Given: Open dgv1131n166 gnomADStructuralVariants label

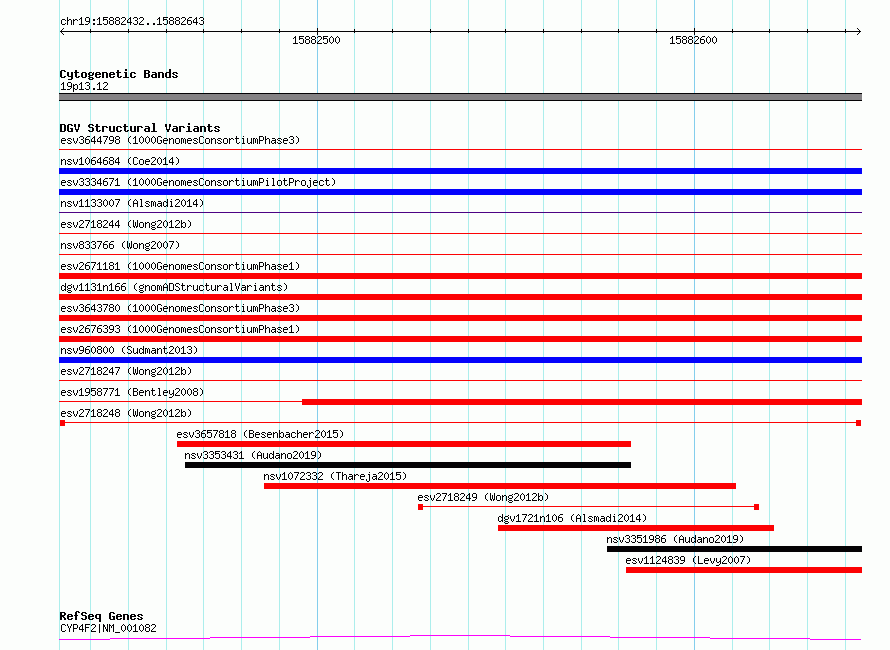Looking at the screenshot, I should tap(174, 287).
